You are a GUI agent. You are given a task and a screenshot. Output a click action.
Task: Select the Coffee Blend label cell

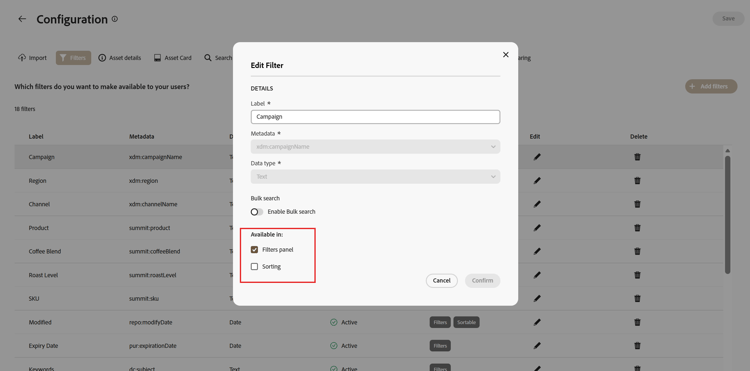45,251
